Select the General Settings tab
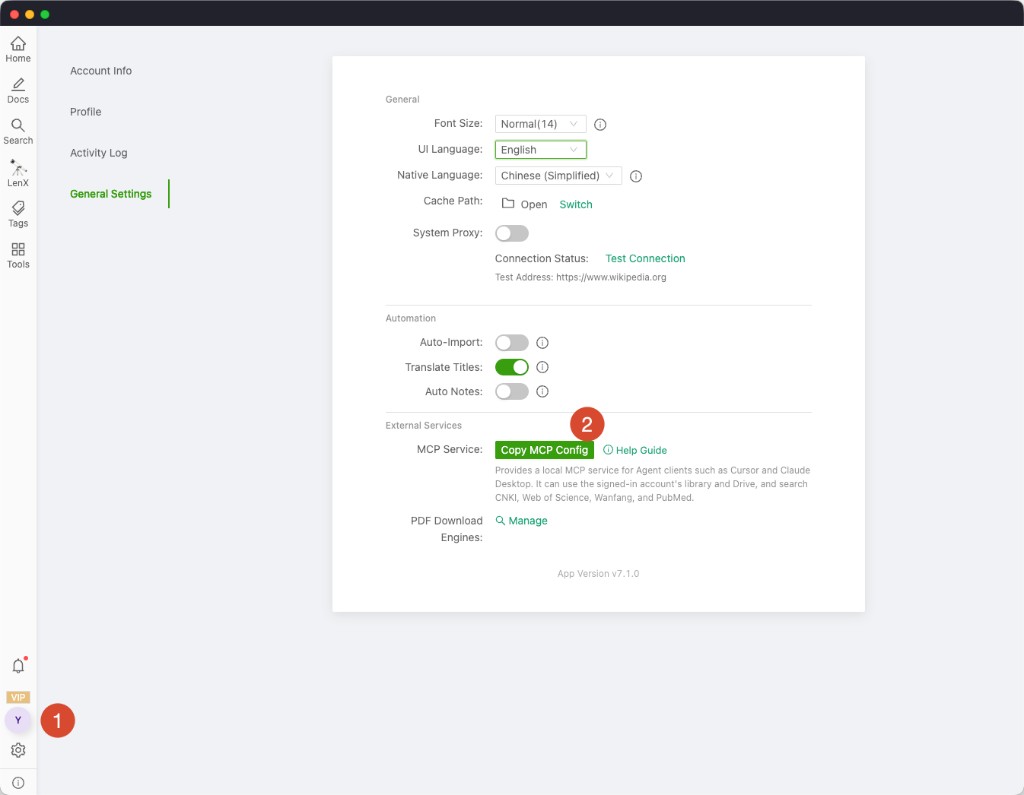The image size is (1024, 795). (111, 194)
